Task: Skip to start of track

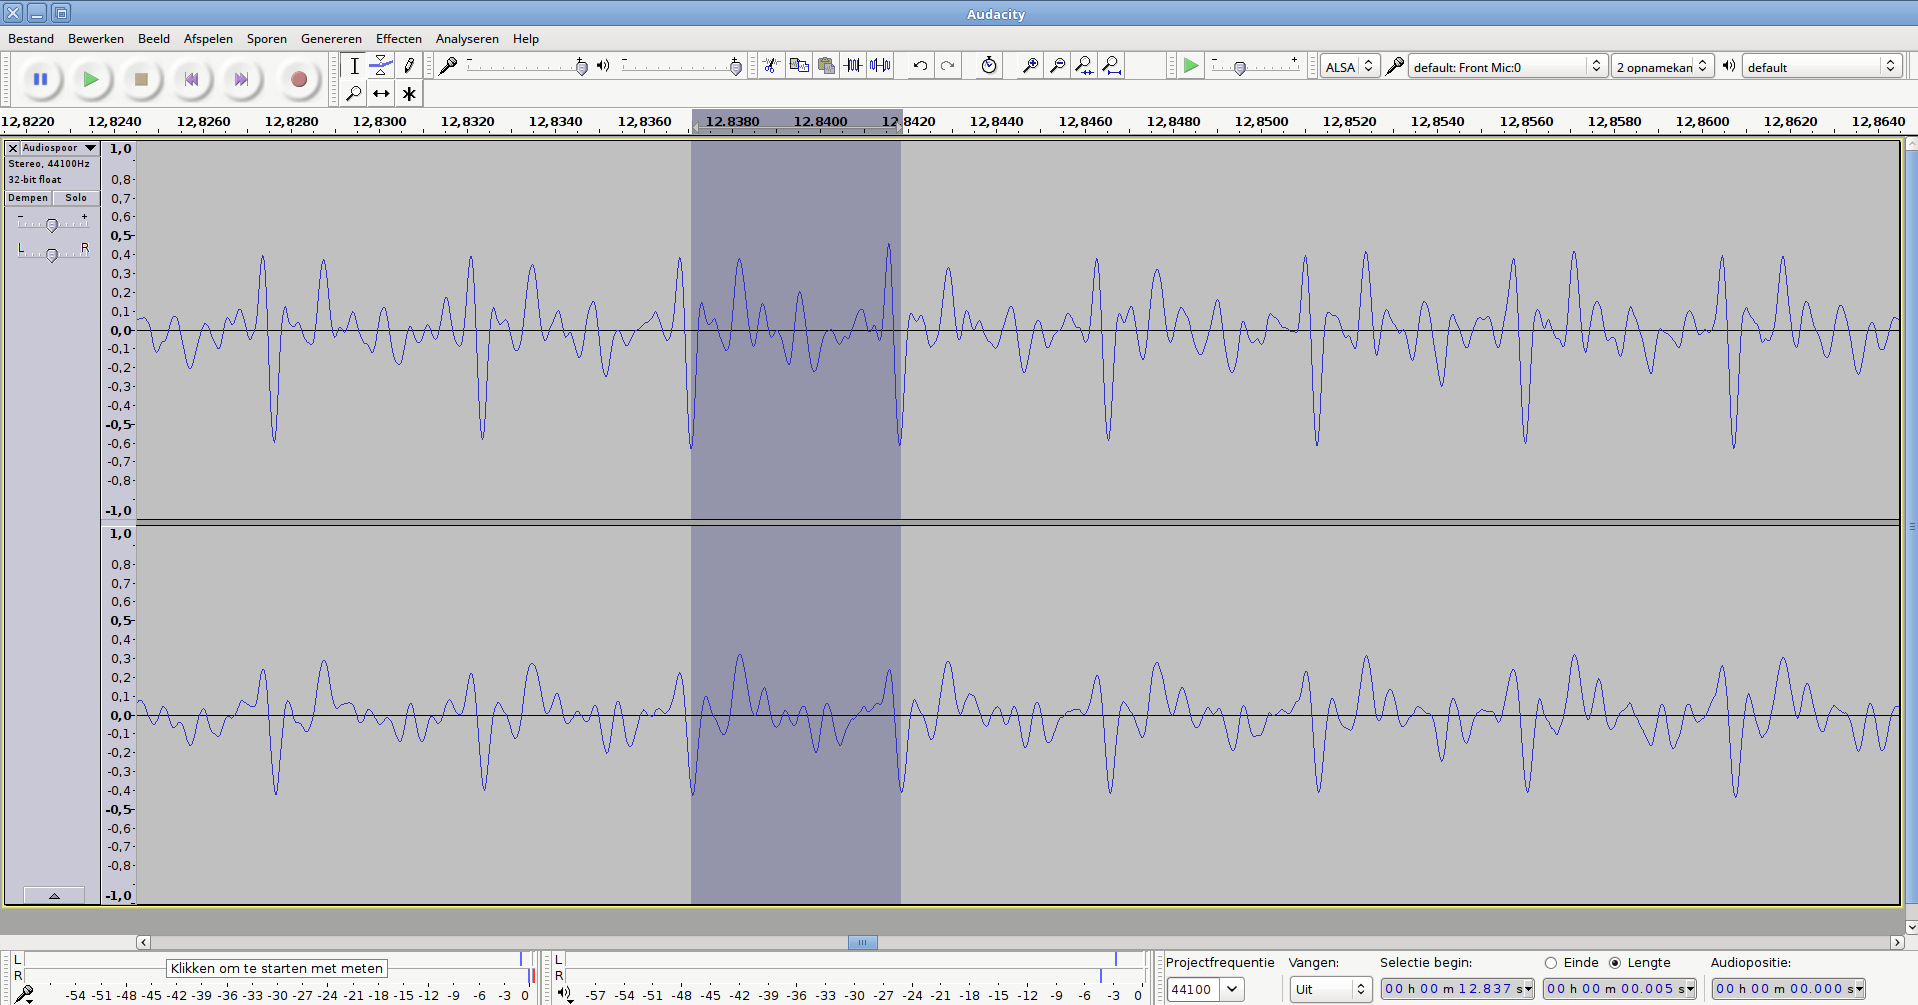Action: click(x=191, y=80)
